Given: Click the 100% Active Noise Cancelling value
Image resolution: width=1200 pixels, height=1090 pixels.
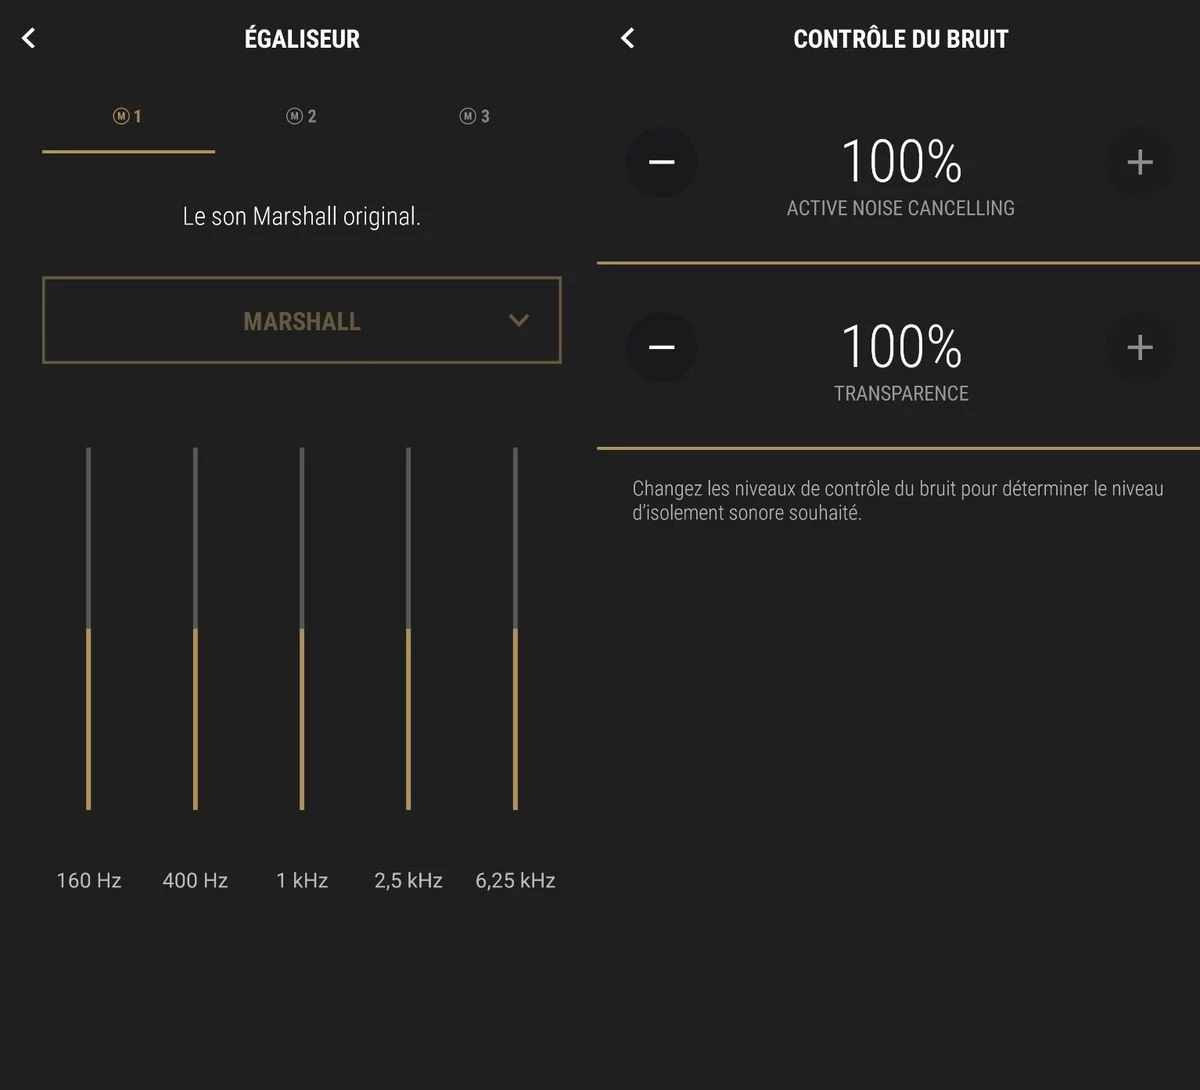Looking at the screenshot, I should 901,162.
